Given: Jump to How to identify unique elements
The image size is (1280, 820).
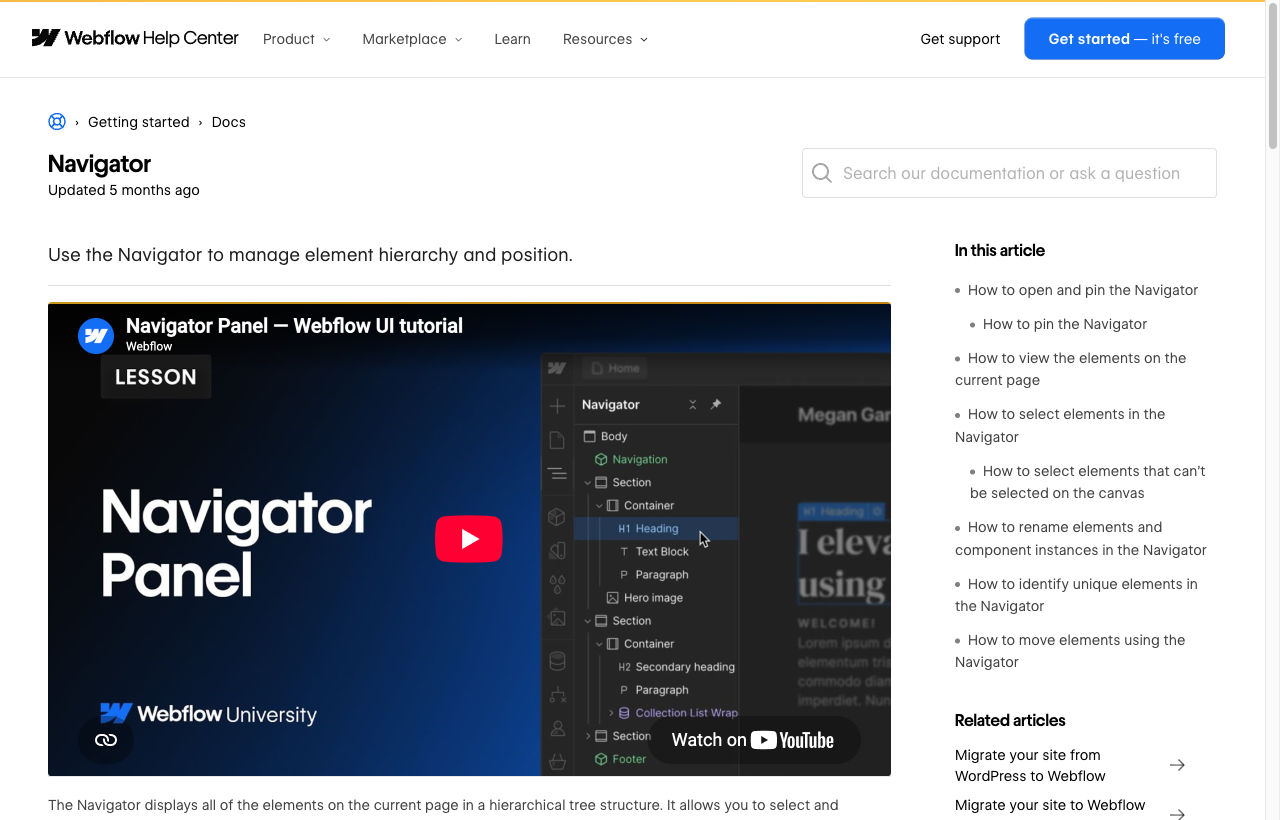Looking at the screenshot, I should point(1076,595).
